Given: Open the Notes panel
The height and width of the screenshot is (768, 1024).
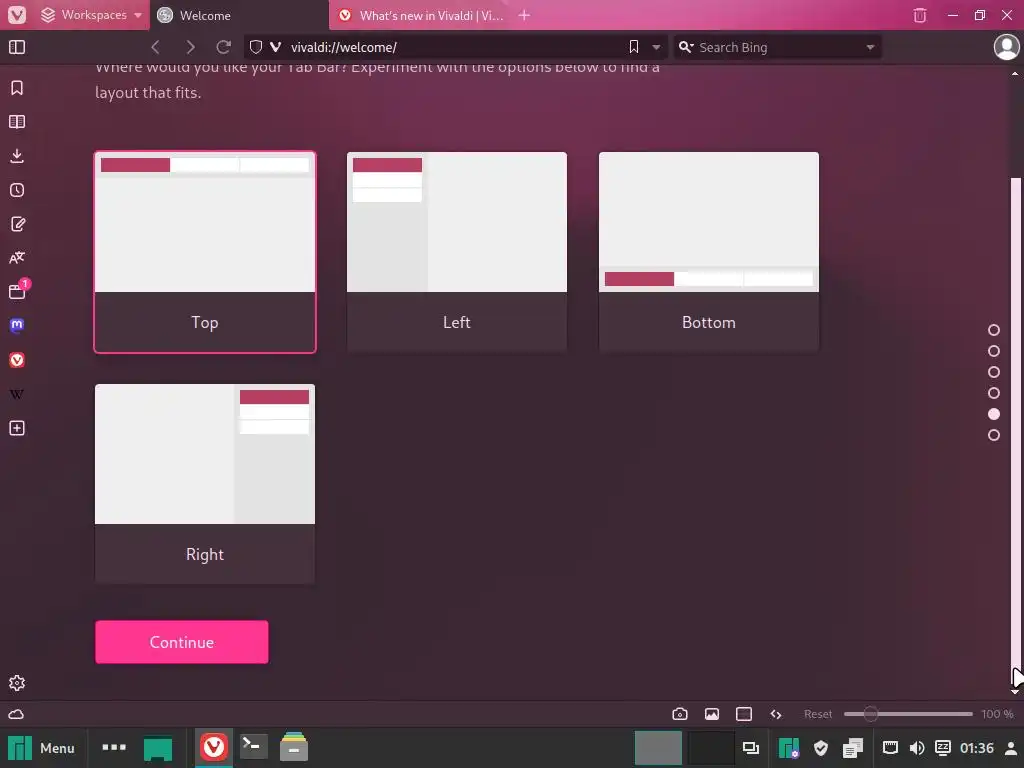Looking at the screenshot, I should (x=17, y=224).
